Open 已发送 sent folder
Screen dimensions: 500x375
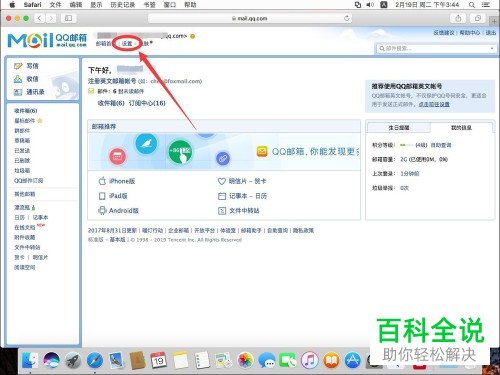click(x=22, y=151)
